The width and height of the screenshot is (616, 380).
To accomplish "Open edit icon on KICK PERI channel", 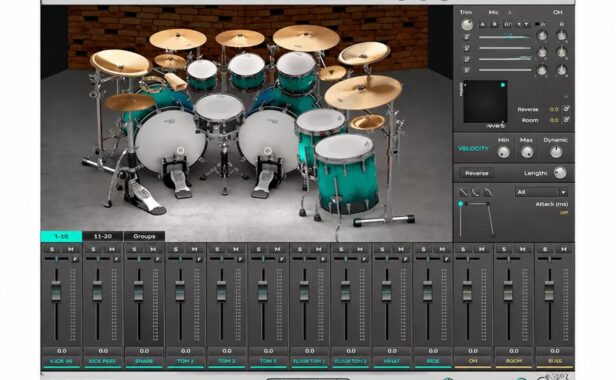I will coord(116,259).
